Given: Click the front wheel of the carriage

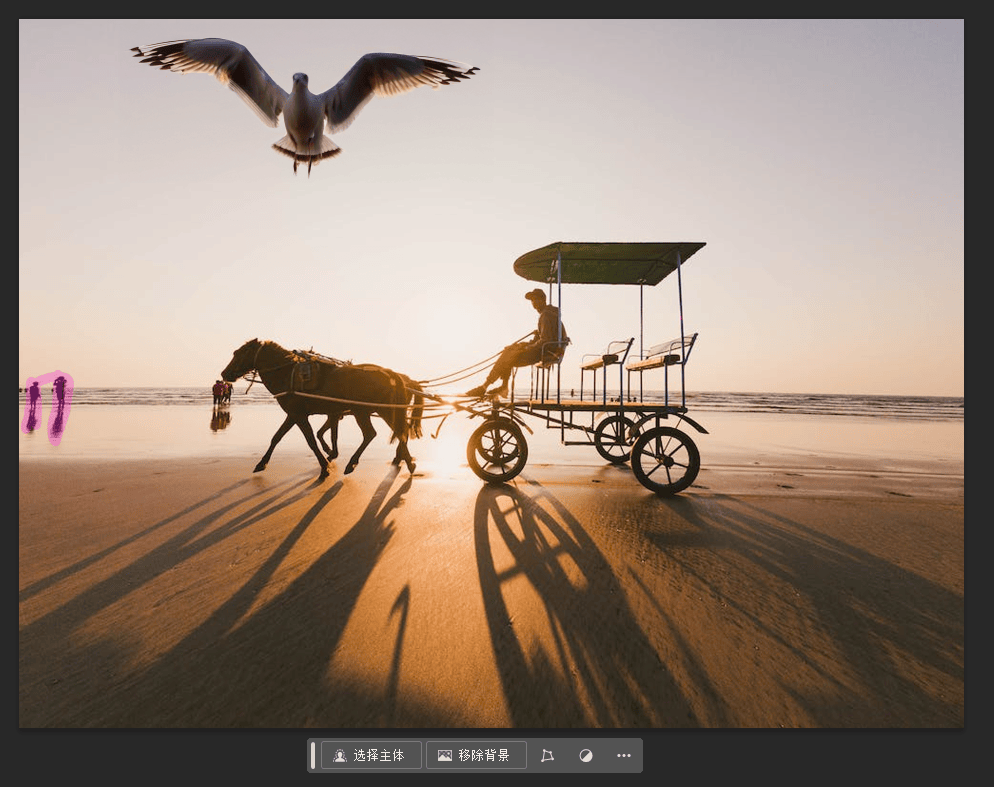Looking at the screenshot, I should pos(498,451).
